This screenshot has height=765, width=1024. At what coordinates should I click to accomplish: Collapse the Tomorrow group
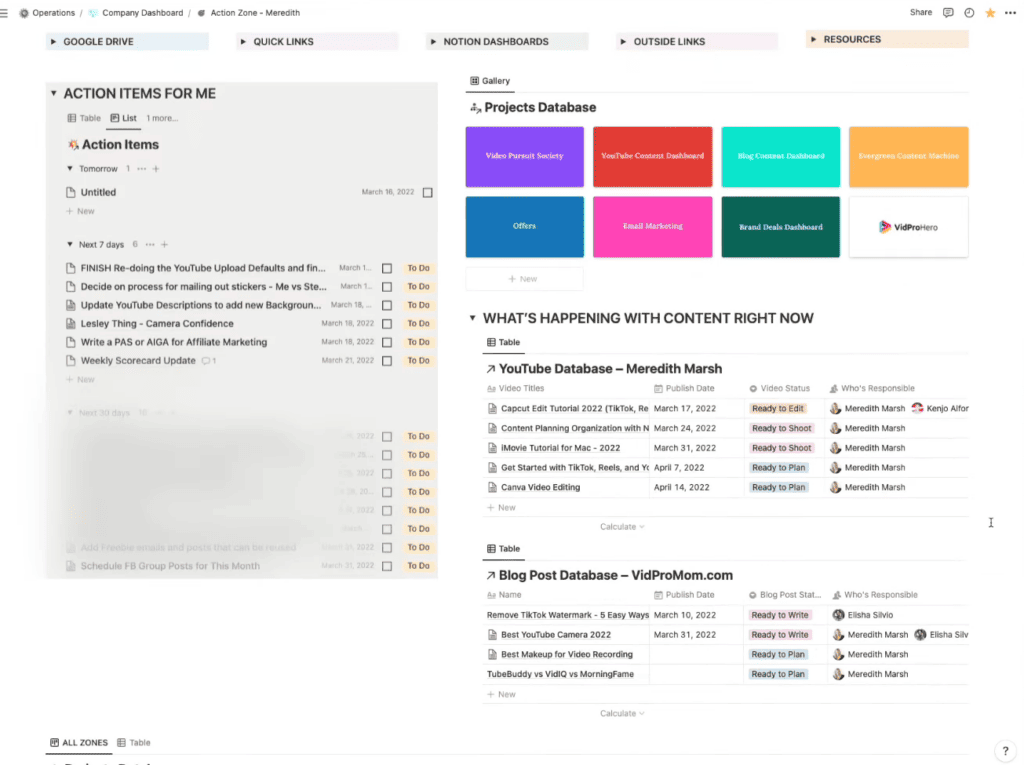point(70,169)
